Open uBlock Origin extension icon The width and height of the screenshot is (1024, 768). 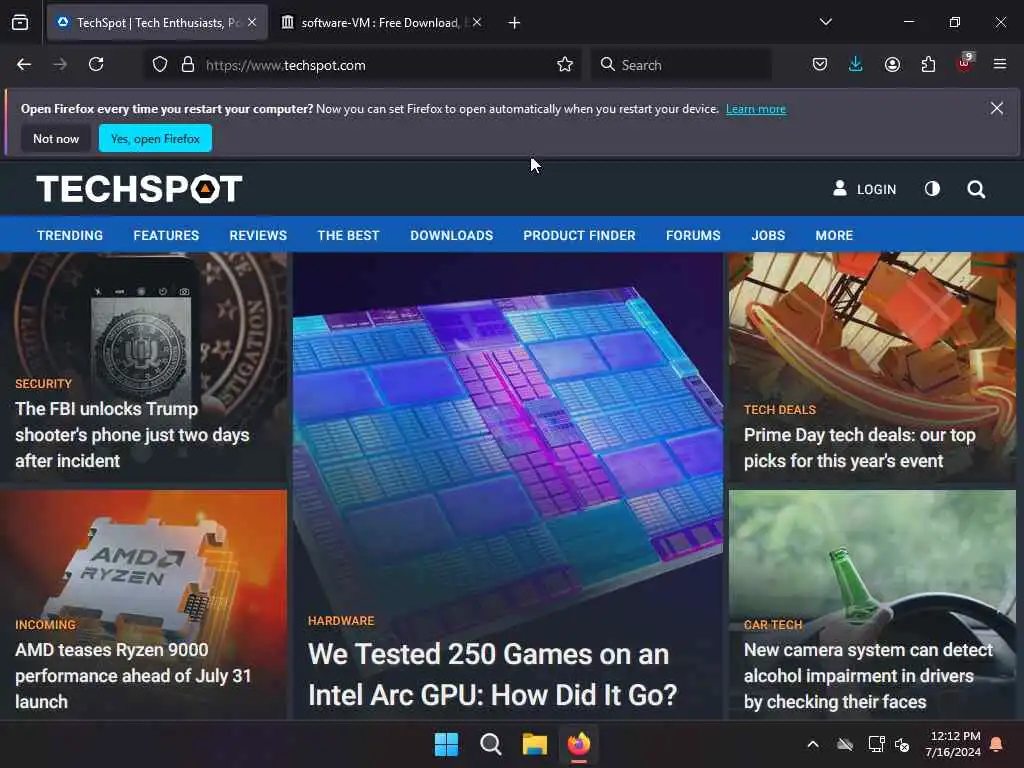(x=965, y=63)
